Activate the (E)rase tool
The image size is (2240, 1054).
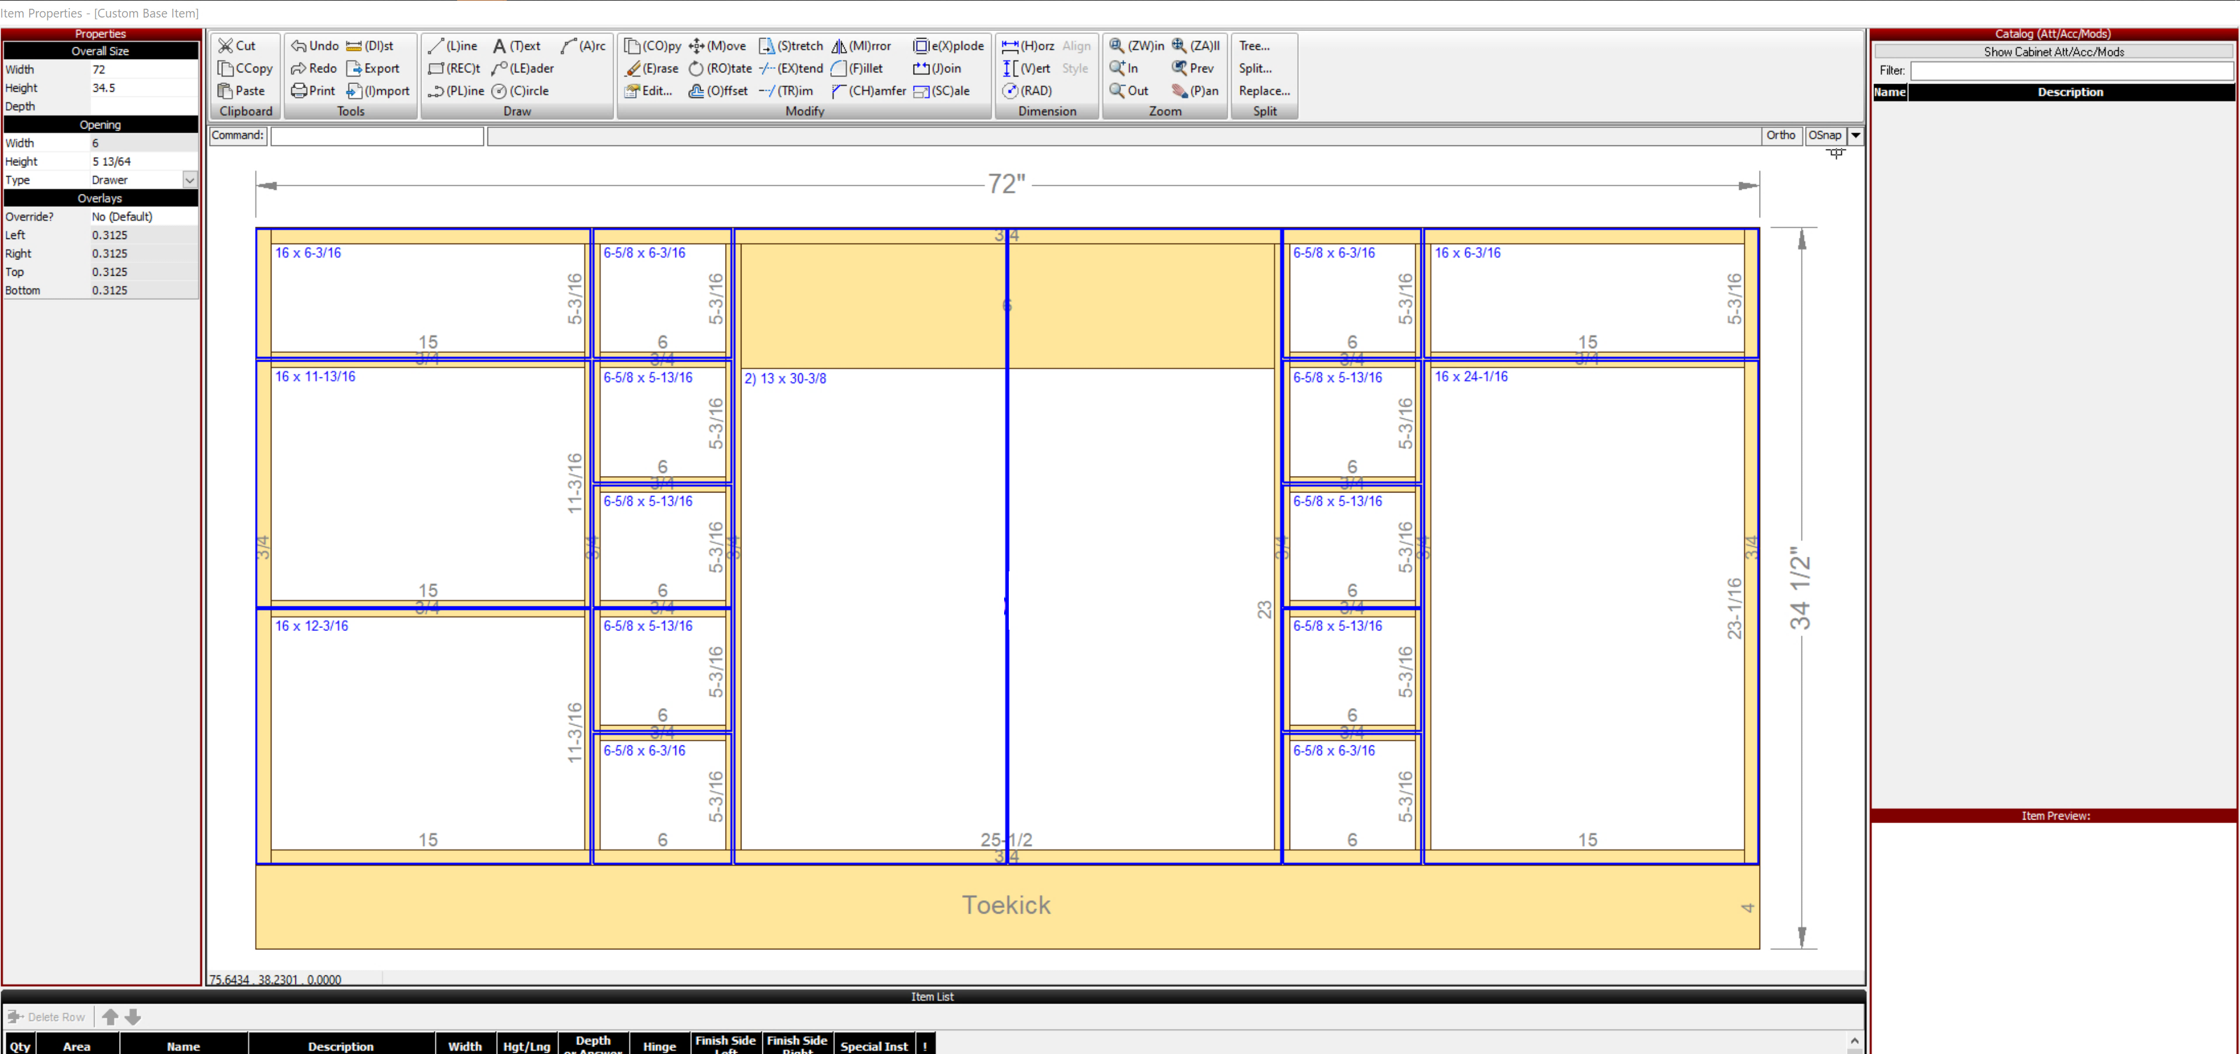[651, 68]
